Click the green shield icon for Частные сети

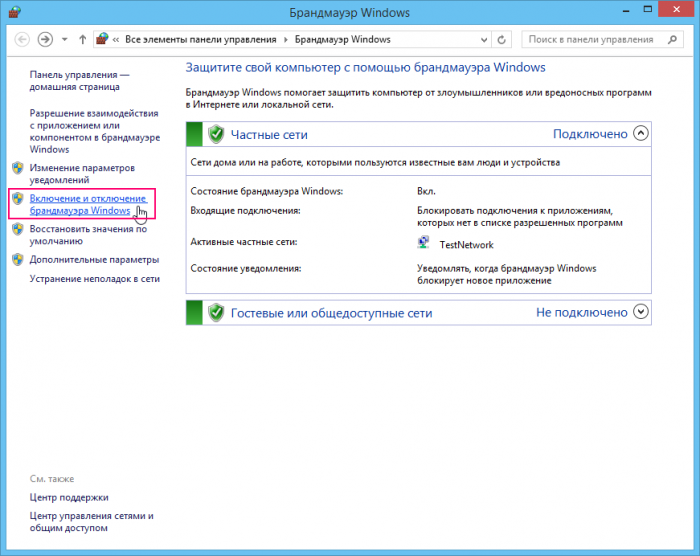216,134
